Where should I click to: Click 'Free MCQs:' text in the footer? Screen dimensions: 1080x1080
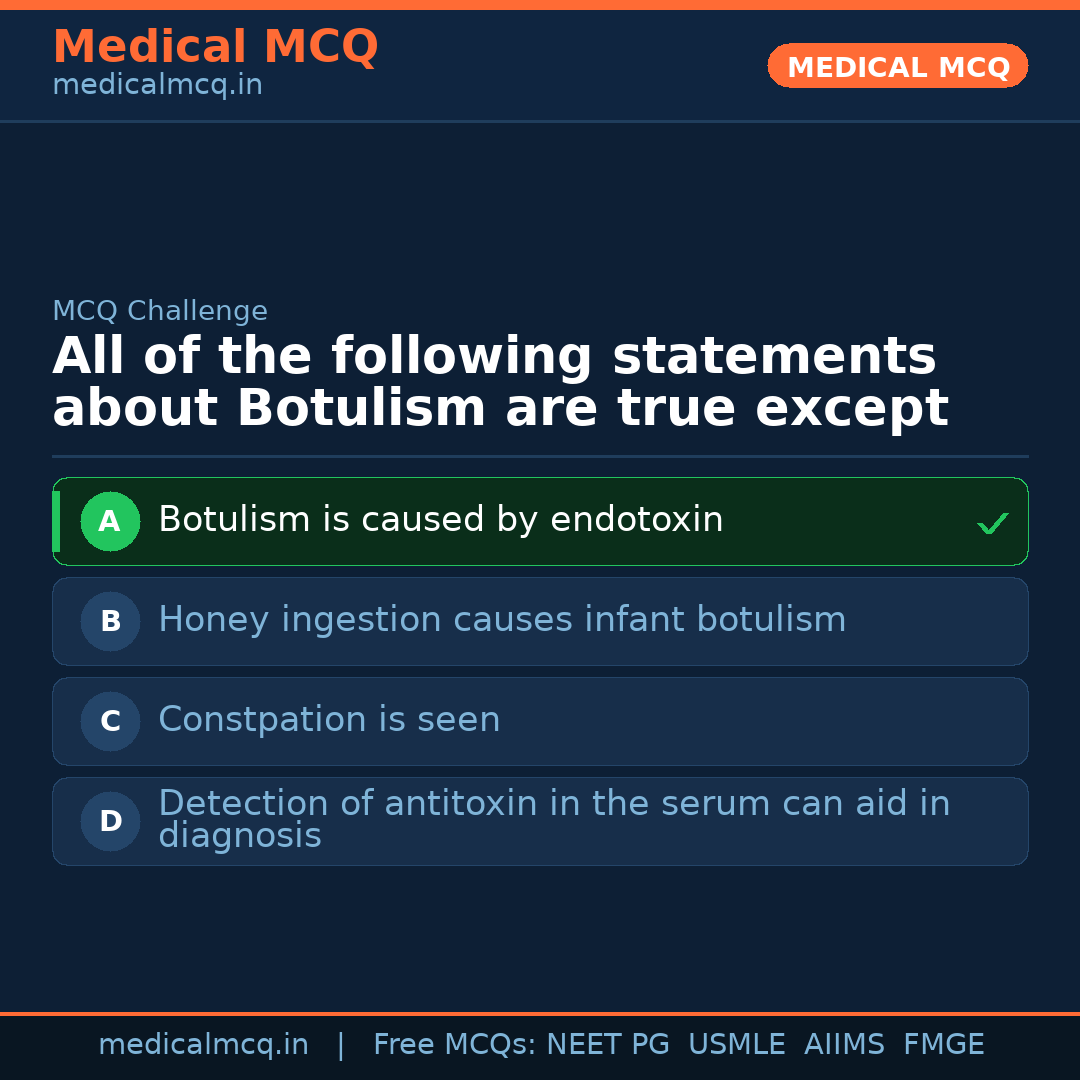point(454,1045)
